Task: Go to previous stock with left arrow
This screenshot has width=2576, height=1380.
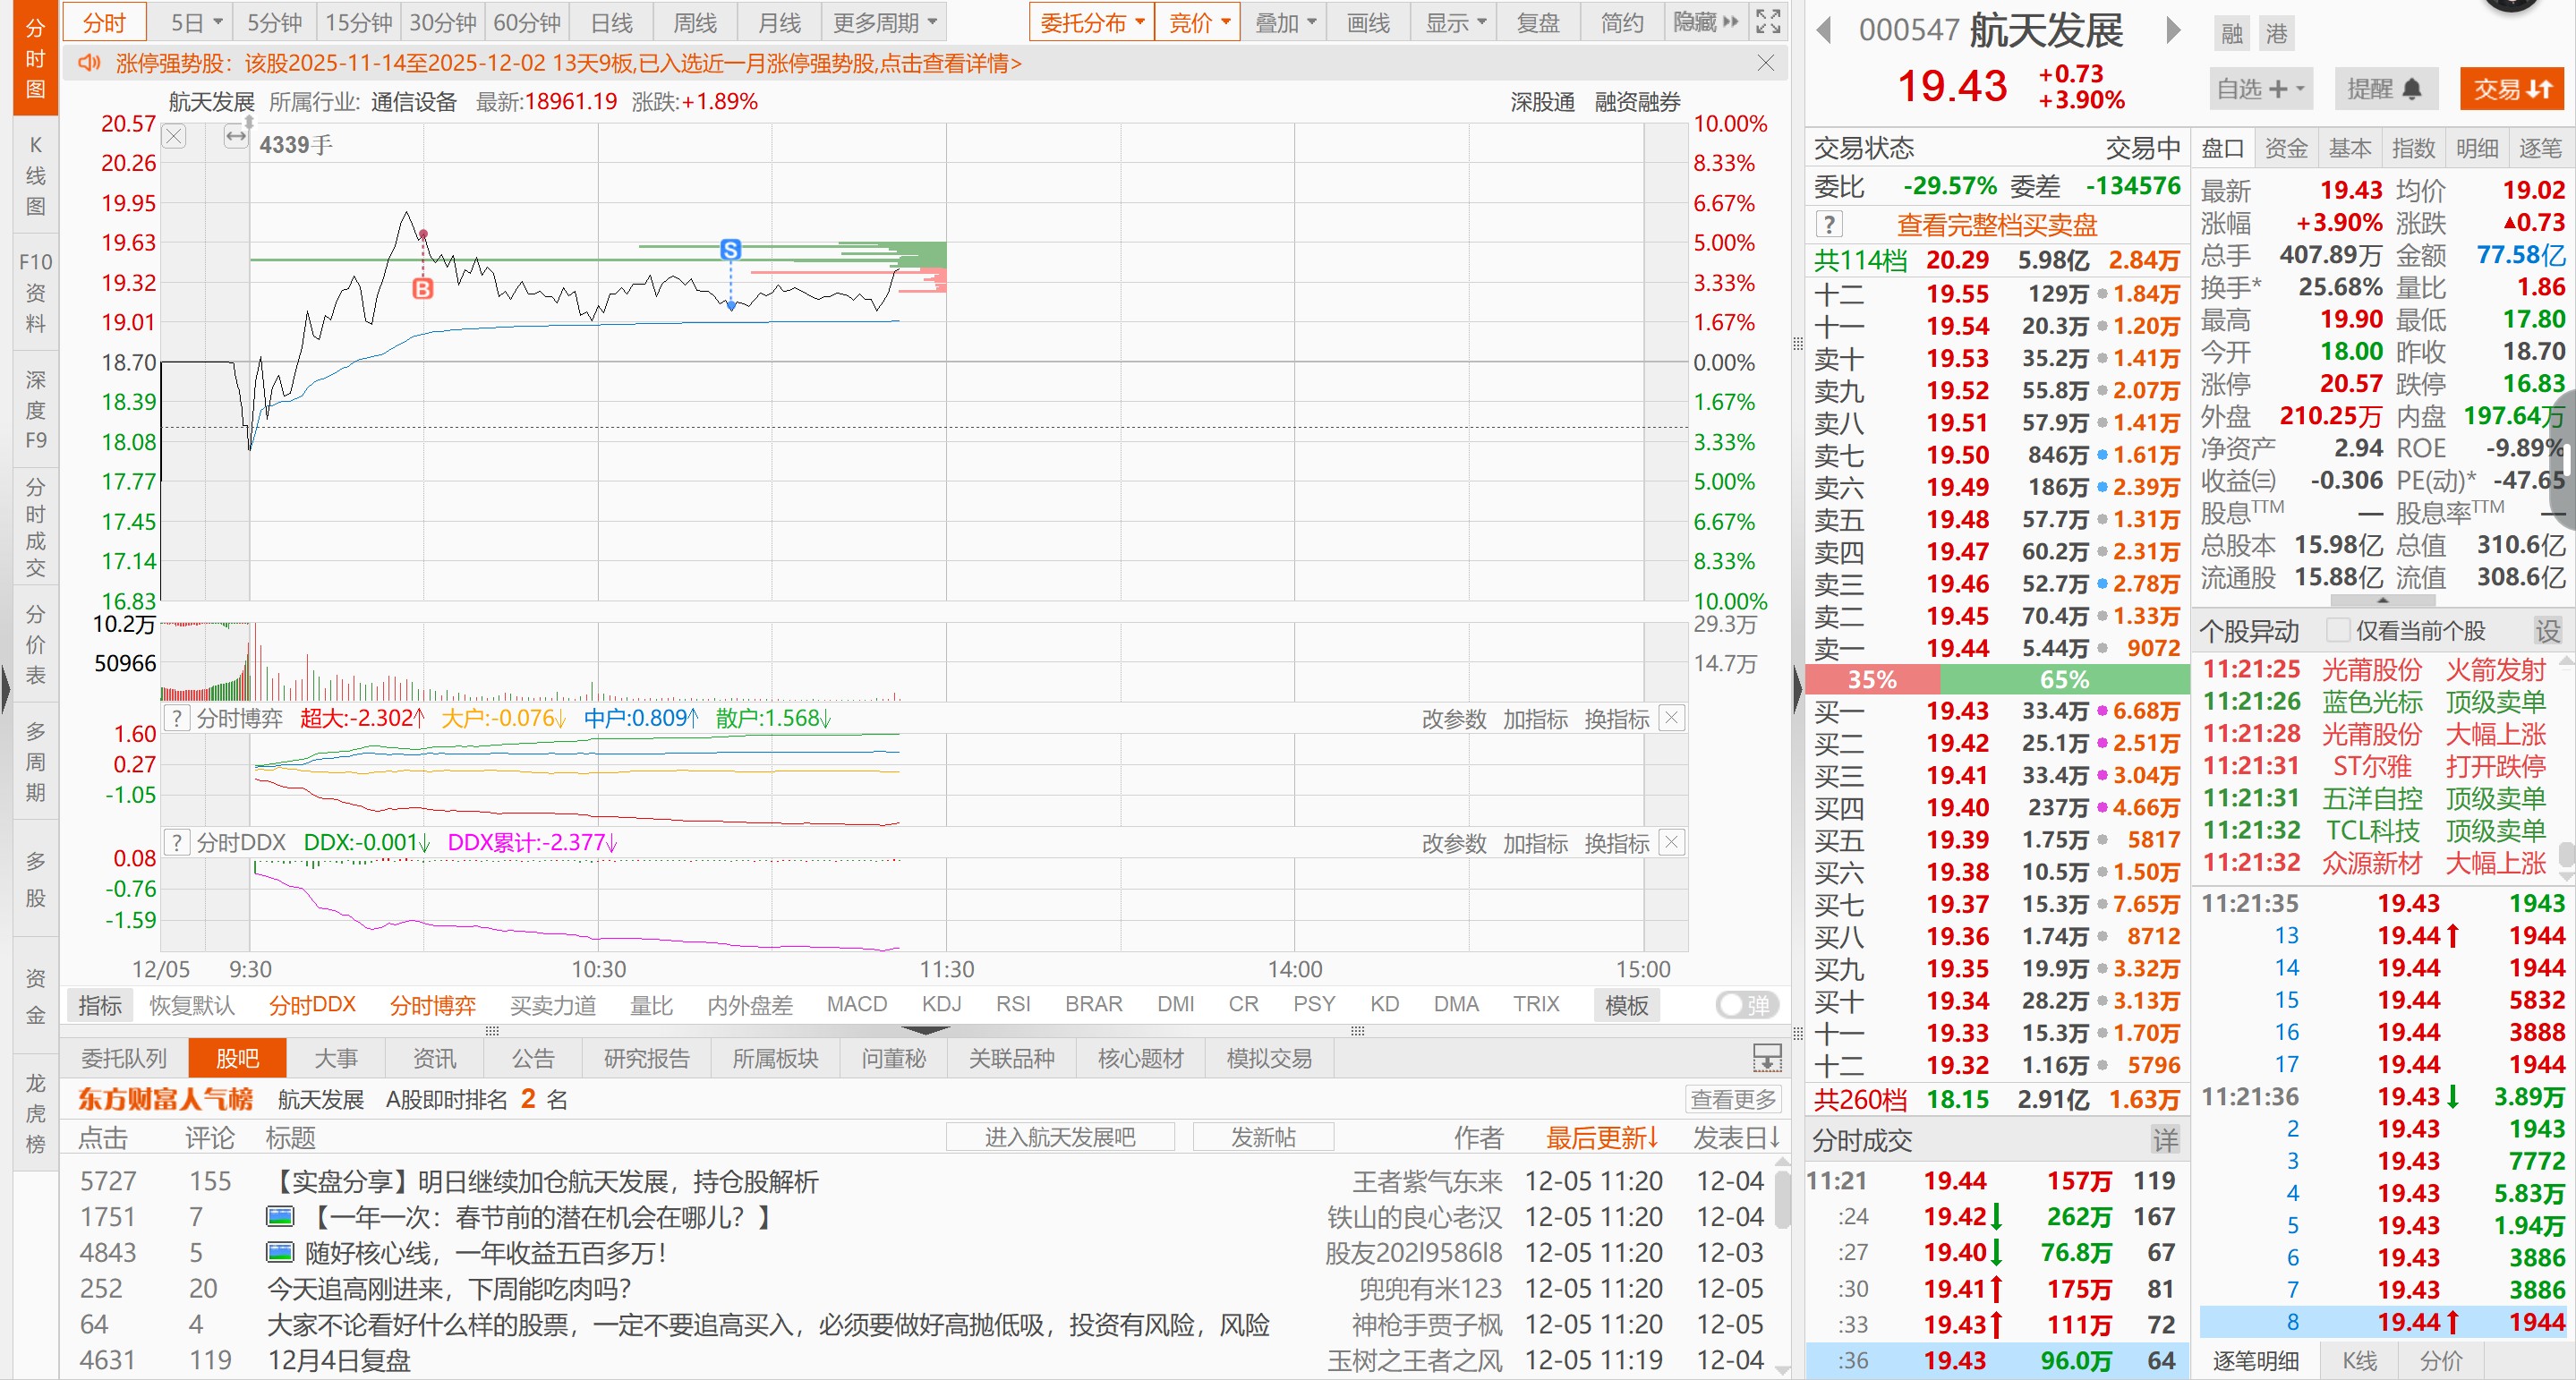Action: click(1824, 31)
